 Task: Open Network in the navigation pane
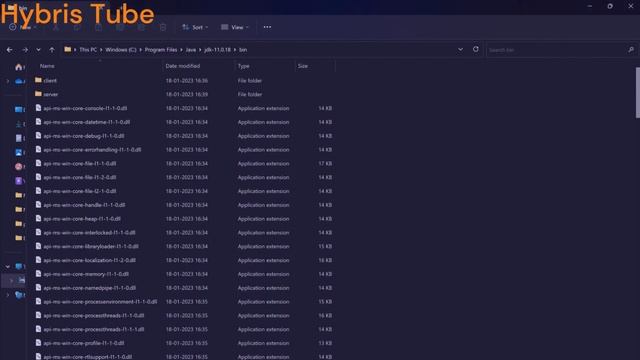pos(19,295)
